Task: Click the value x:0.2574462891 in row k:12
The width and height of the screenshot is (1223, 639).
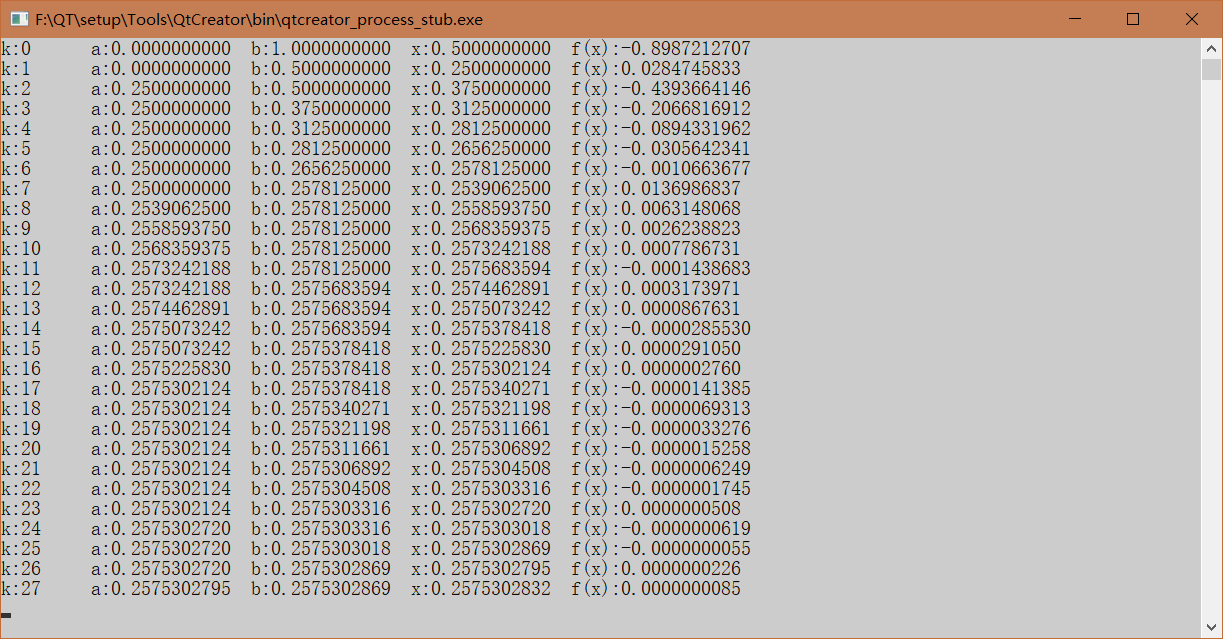Action: coord(481,289)
